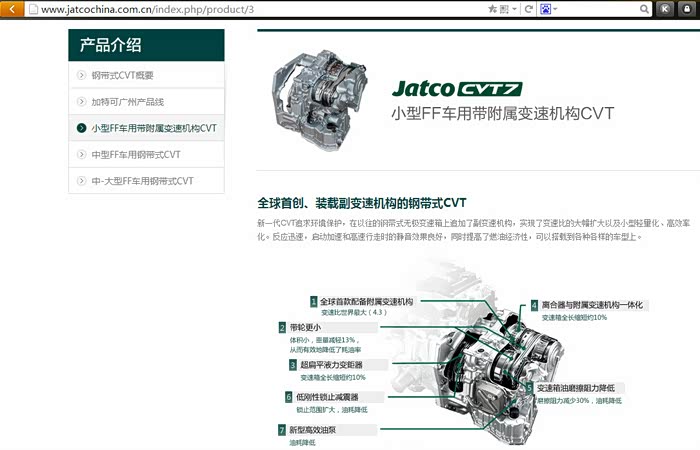Click label 6 低刚性锁止减震器
Screen dimensions: 700x450
click(x=327, y=397)
